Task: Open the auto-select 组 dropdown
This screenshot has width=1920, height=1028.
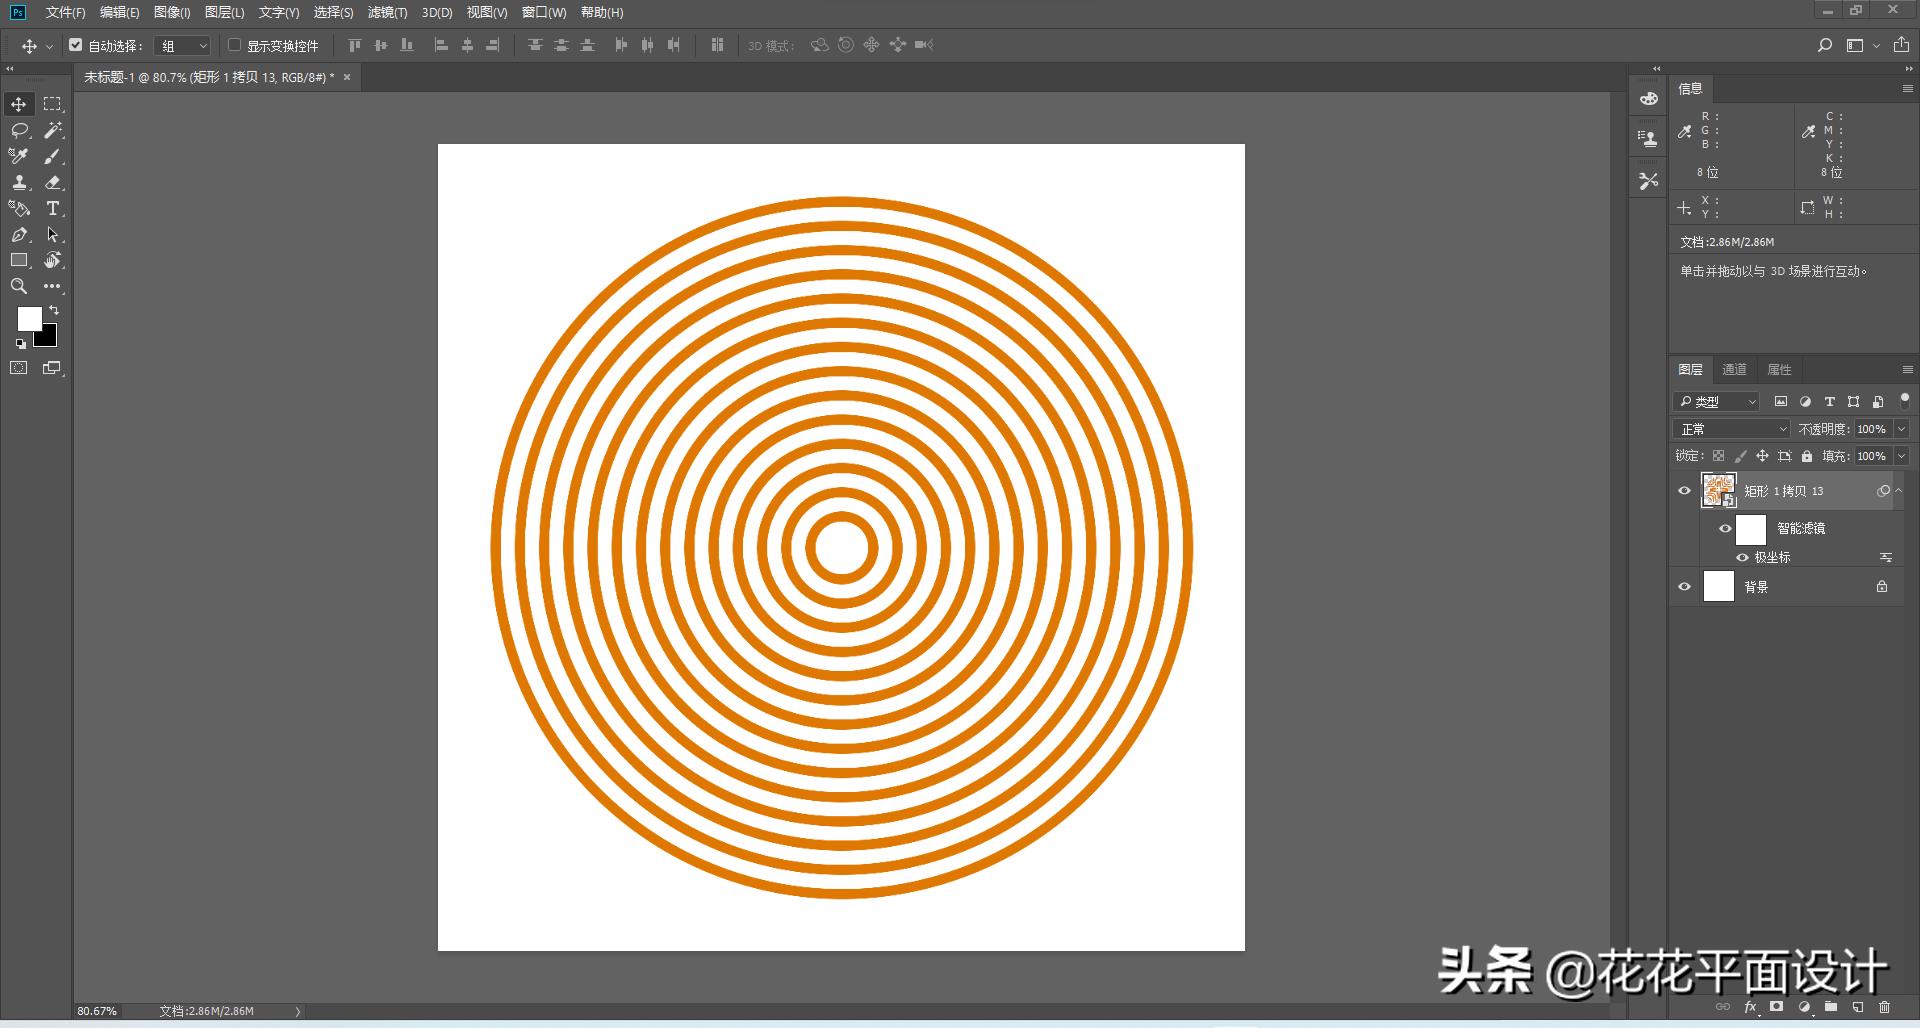Action: [185, 46]
